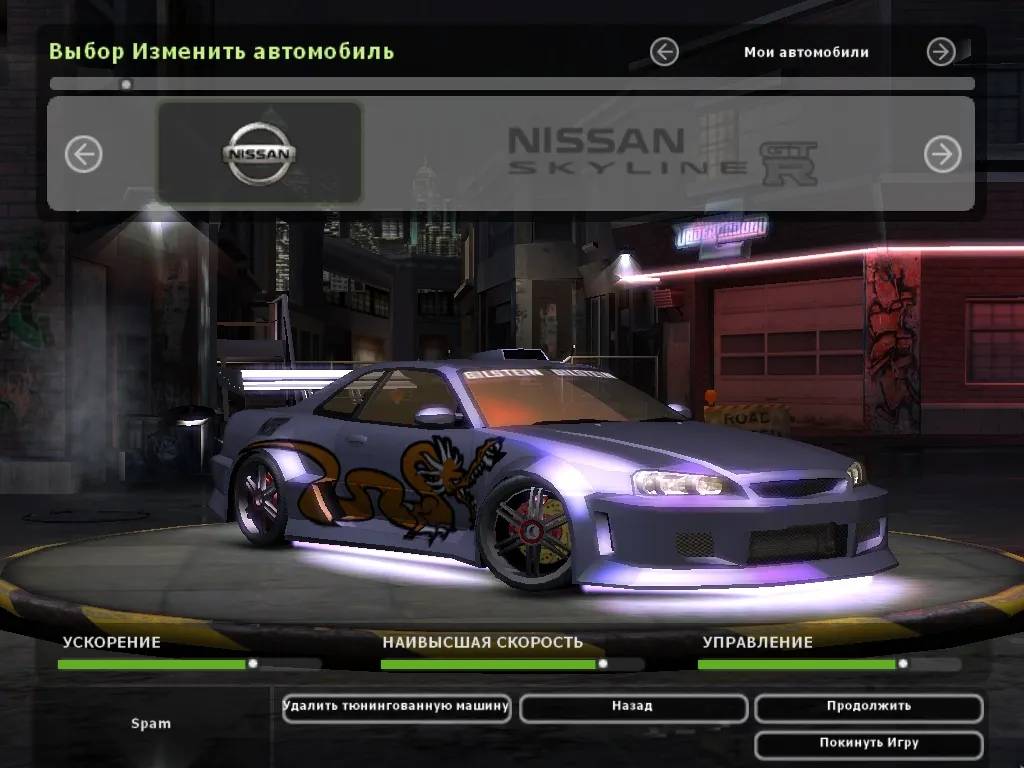Click the Nissan Skyline GT-R name banner
Image resolution: width=1024 pixels, height=768 pixels.
pos(662,155)
